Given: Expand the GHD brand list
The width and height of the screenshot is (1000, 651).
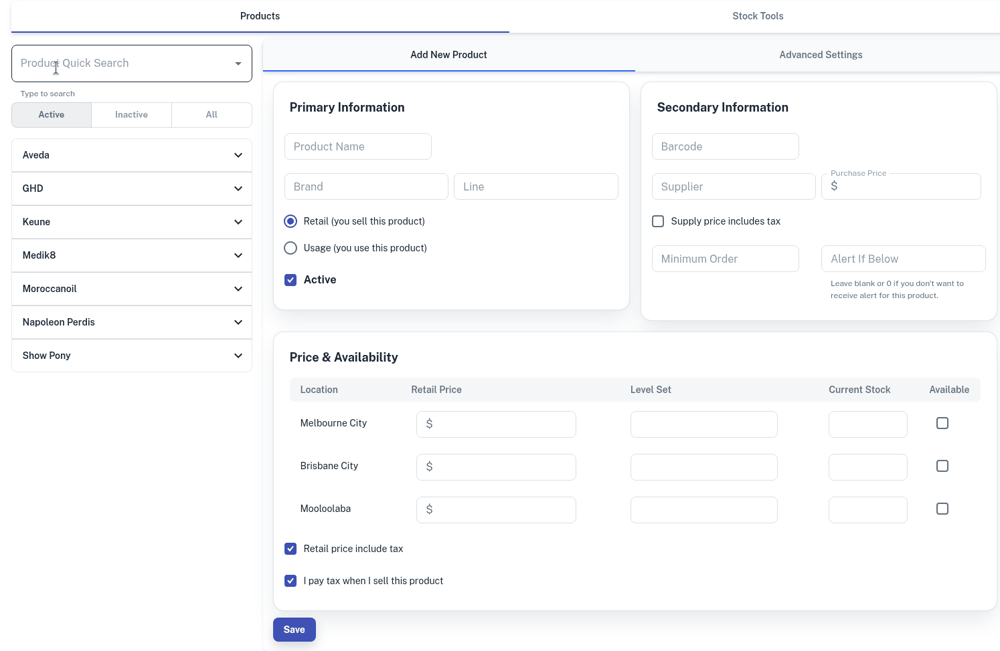Looking at the screenshot, I should pos(238,189).
